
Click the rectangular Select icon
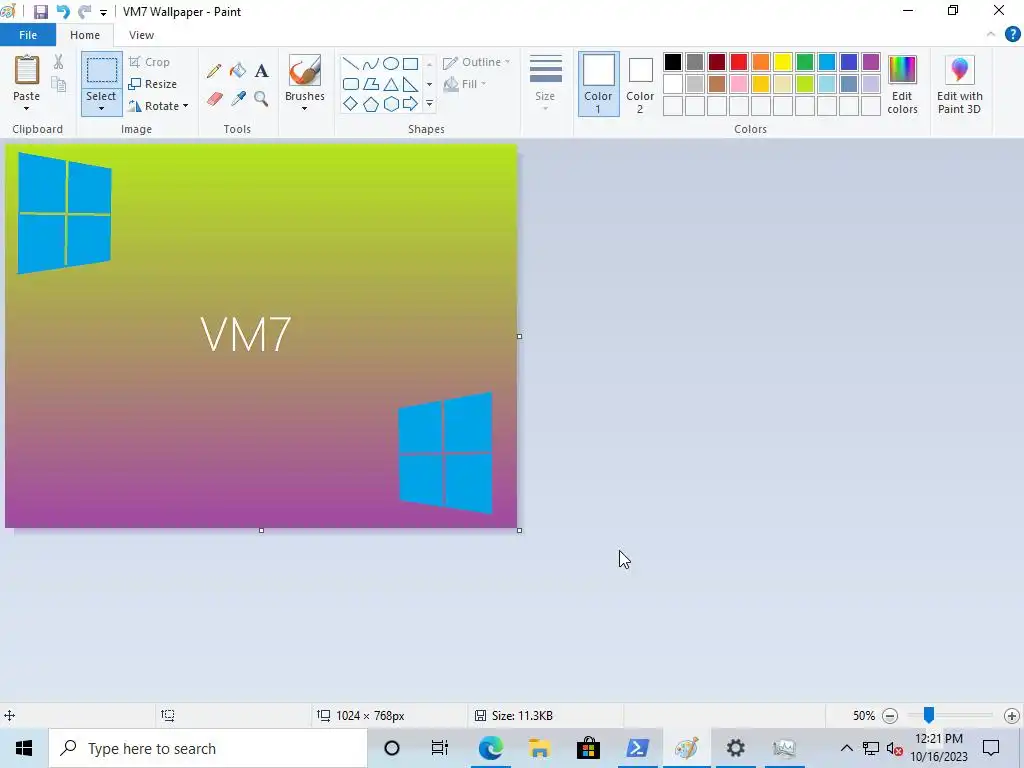click(102, 71)
